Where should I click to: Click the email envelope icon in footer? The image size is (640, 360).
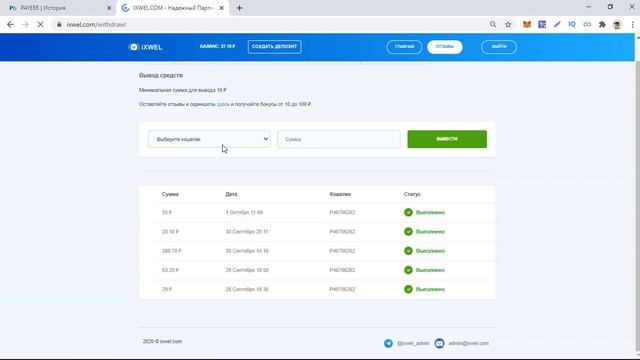coord(439,343)
